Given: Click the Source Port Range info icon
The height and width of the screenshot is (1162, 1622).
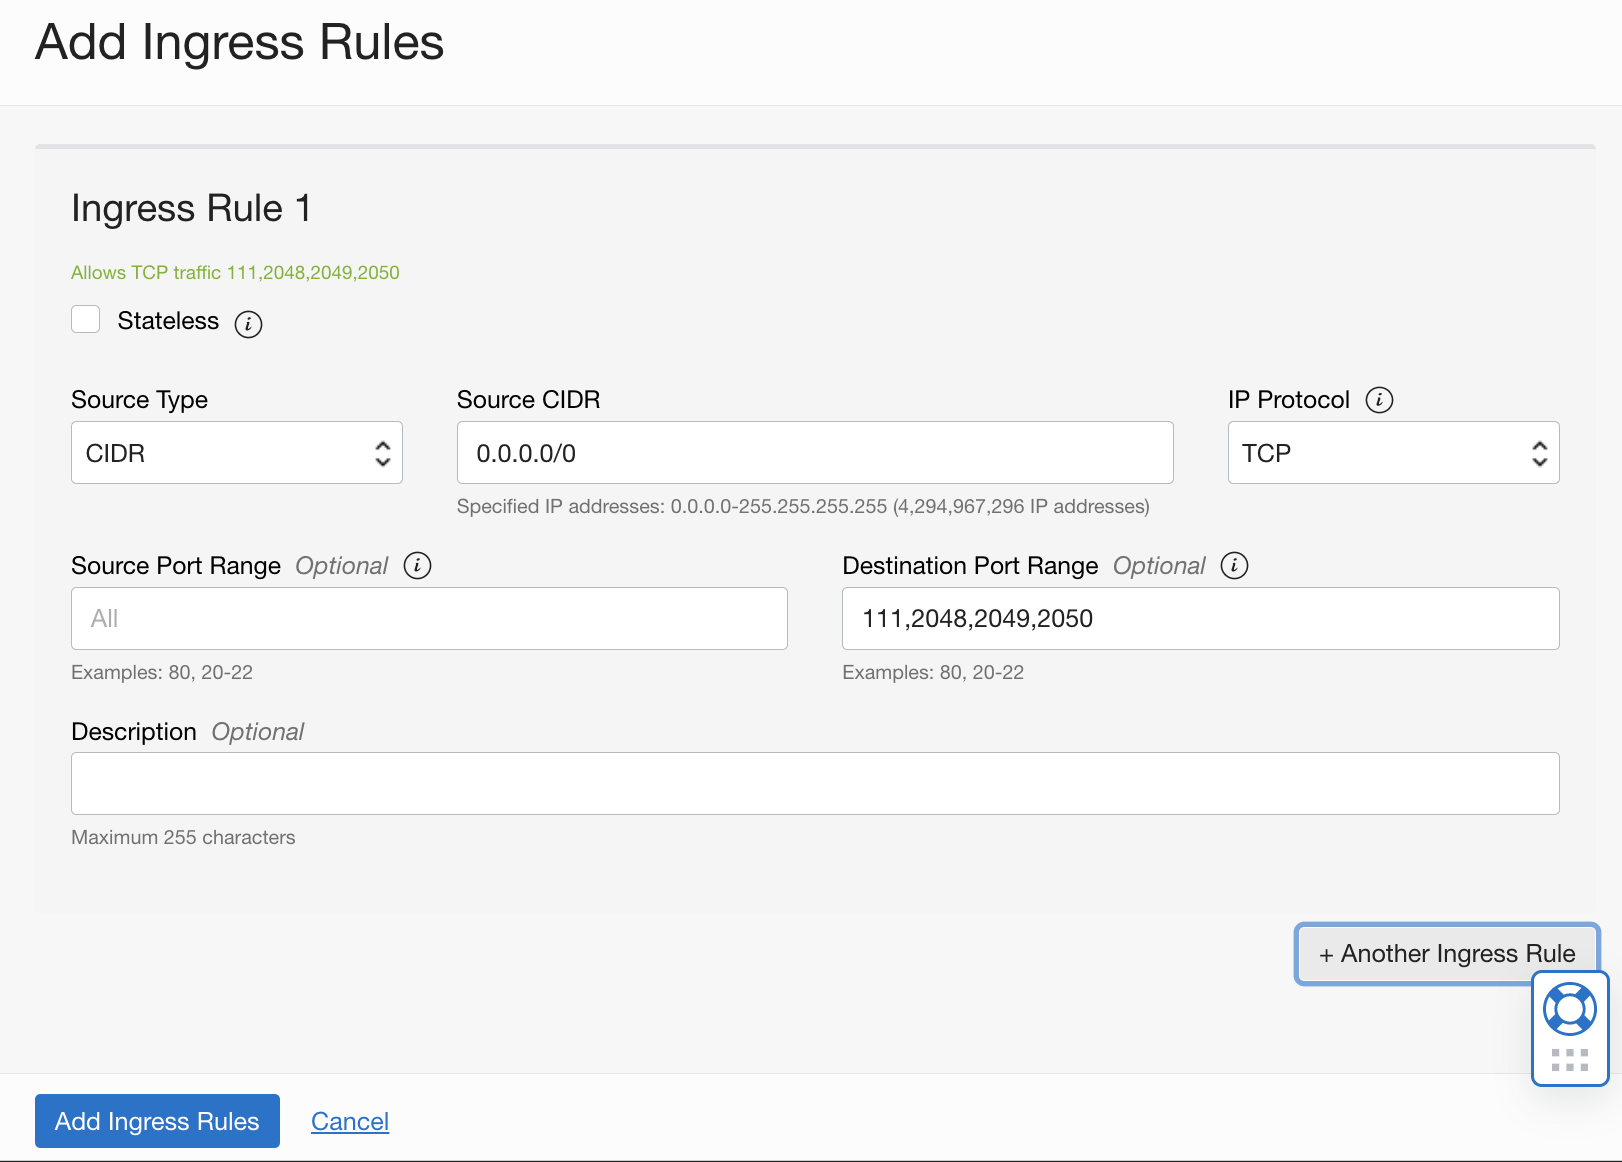Looking at the screenshot, I should click(x=417, y=566).
